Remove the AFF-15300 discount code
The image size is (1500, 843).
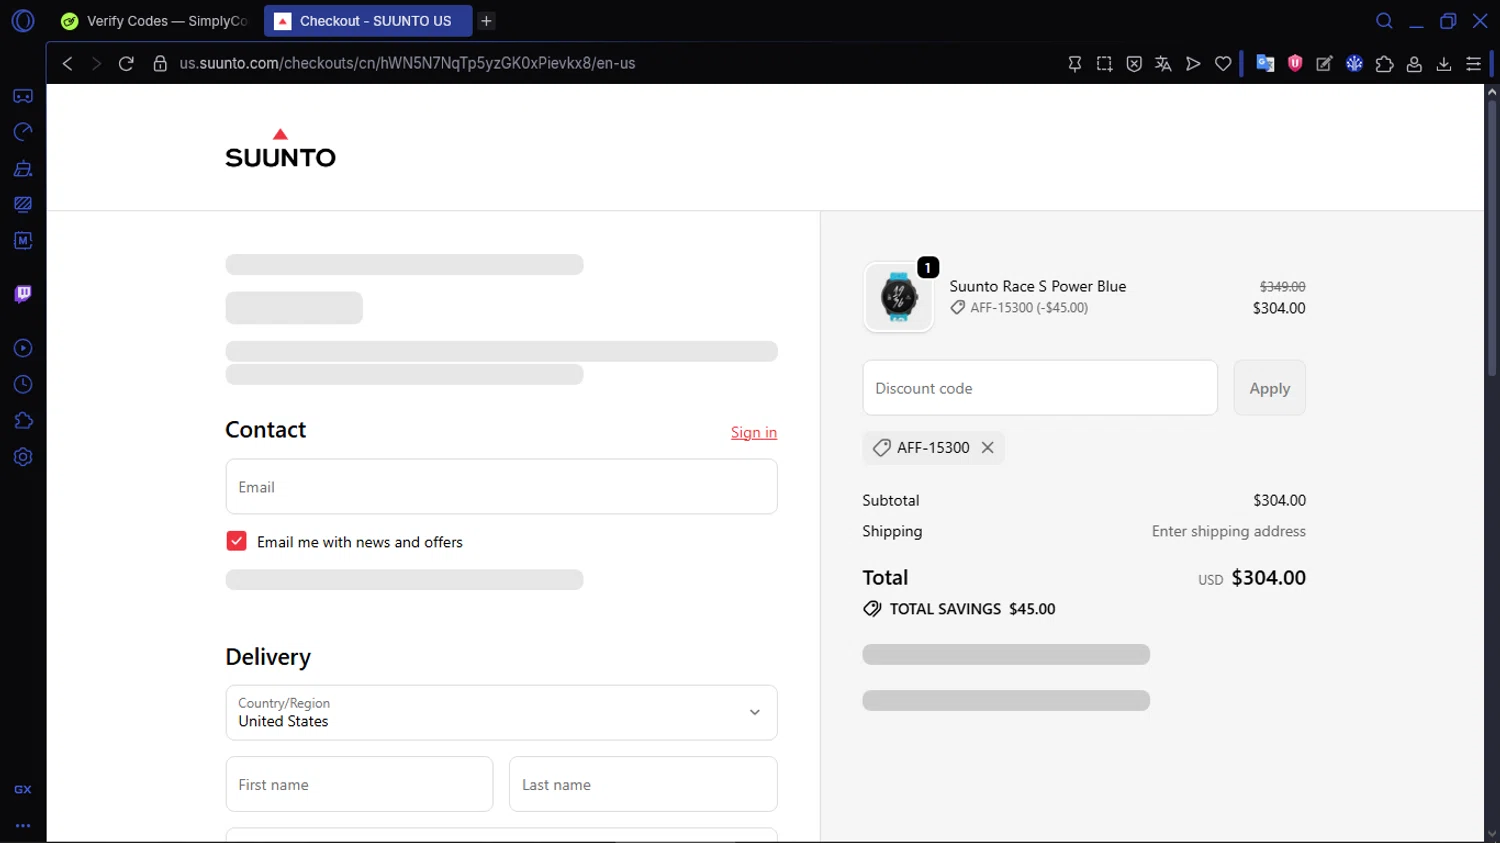pyautogui.click(x=988, y=447)
